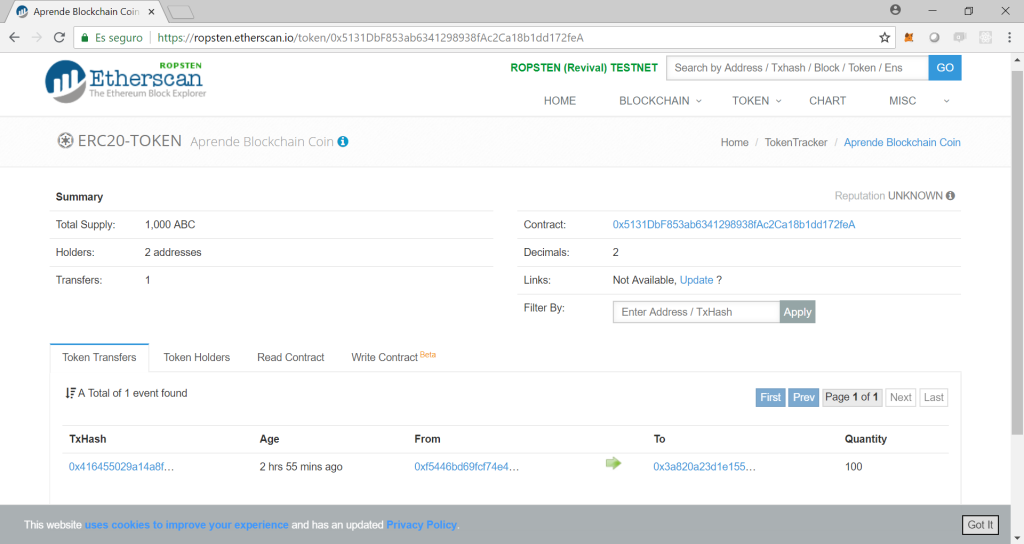
Task: Open the MetaMask fox extension
Action: [x=908, y=37]
